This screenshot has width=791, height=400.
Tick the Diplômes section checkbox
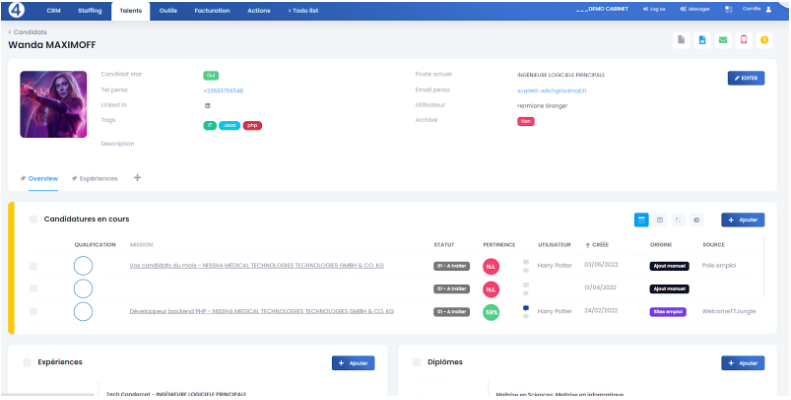pyautogui.click(x=417, y=362)
